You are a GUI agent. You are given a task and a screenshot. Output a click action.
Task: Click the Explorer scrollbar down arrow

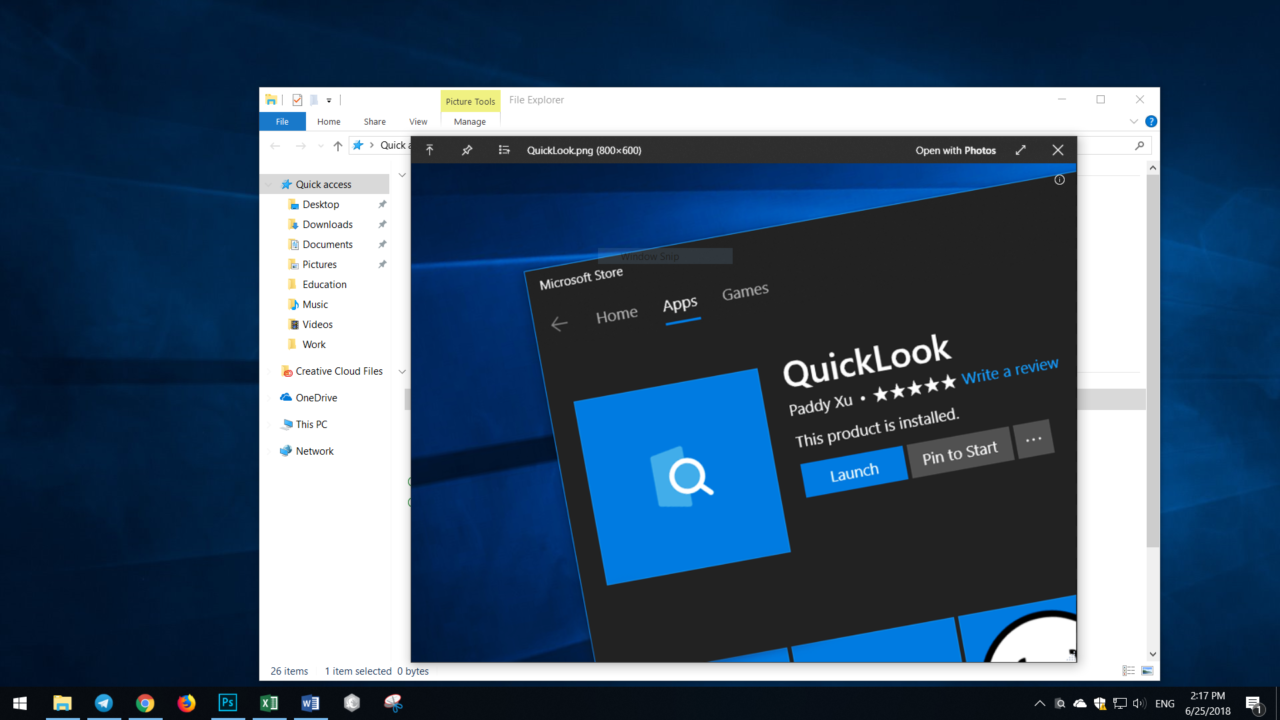(1152, 655)
